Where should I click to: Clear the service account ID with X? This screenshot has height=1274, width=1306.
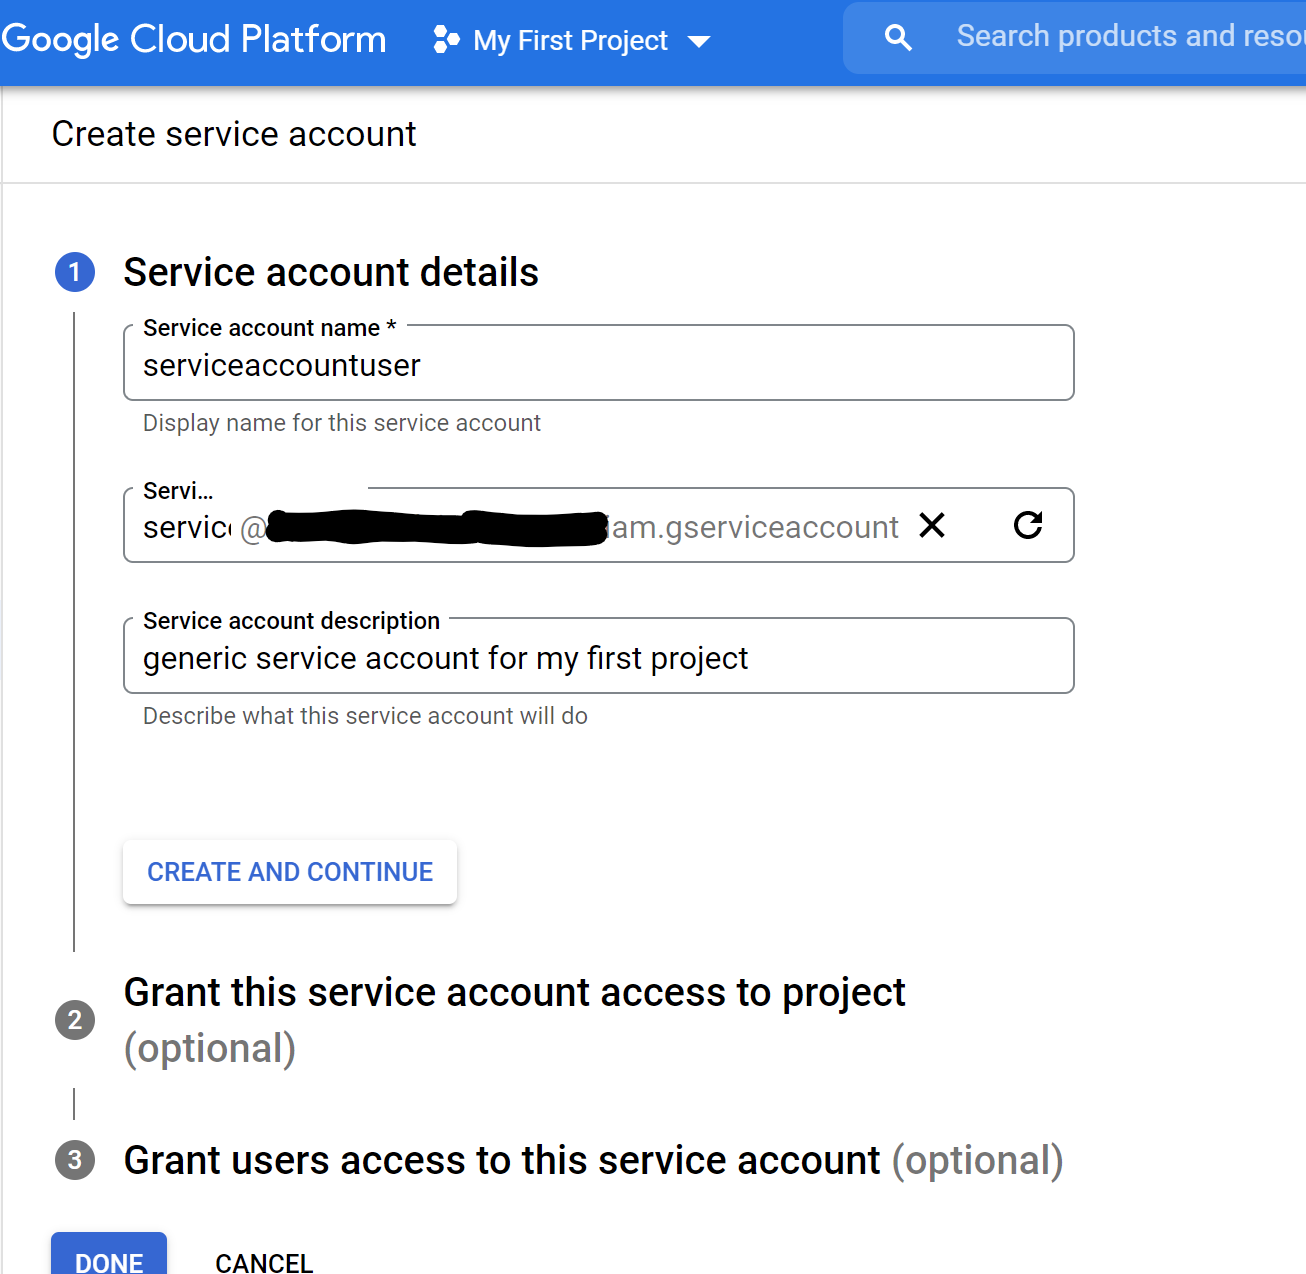(932, 525)
